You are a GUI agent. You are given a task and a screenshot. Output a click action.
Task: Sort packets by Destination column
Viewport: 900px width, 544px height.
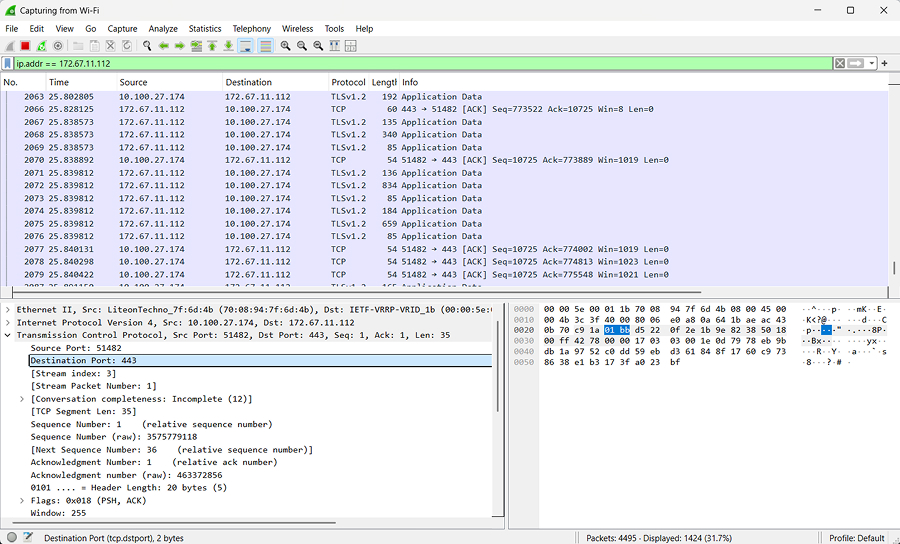276,82
